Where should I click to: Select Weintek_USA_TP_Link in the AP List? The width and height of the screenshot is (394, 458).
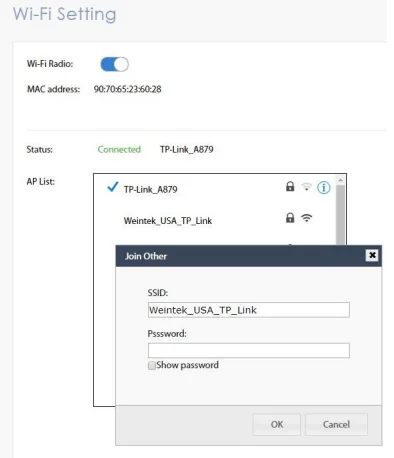pos(168,221)
